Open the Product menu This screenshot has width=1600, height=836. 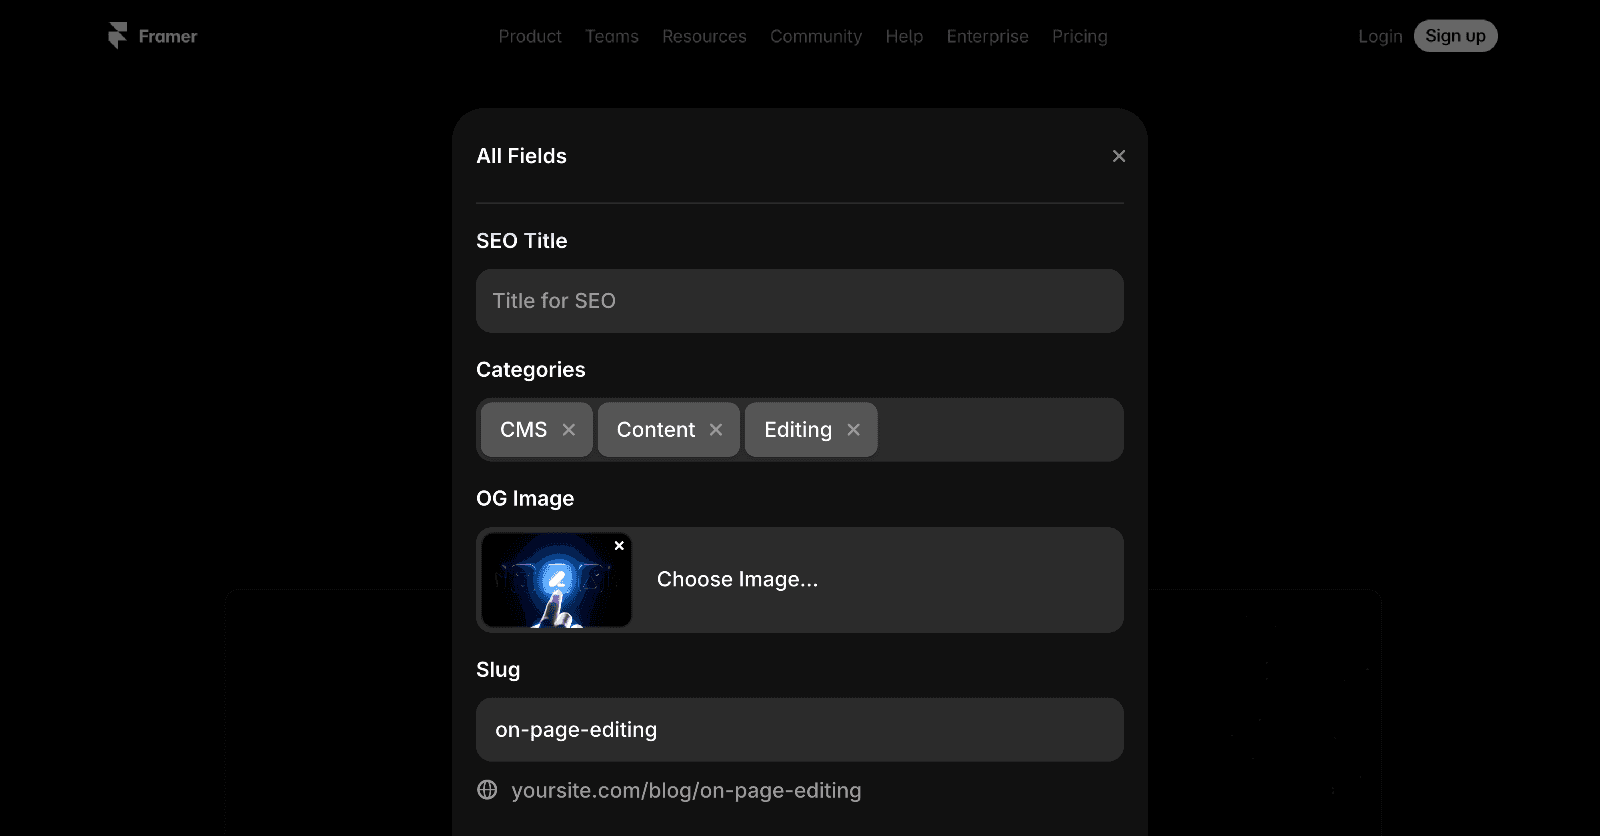click(x=530, y=37)
